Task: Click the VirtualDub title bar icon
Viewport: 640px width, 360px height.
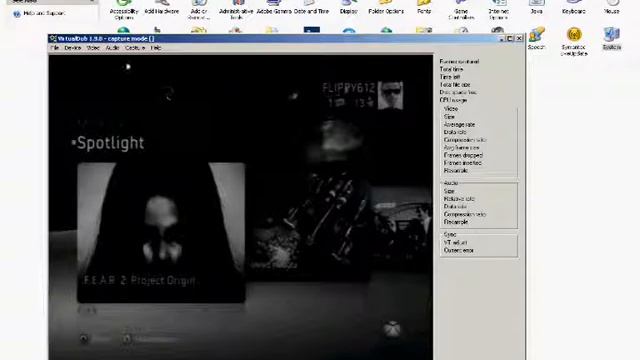Action: pos(53,39)
